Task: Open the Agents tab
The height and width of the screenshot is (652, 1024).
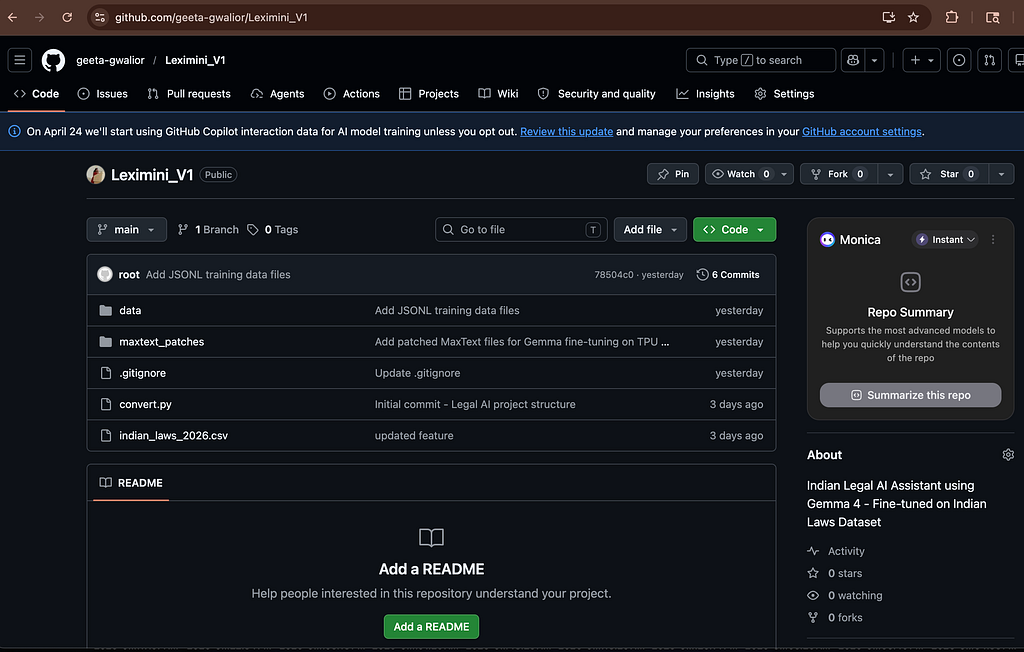Action: pyautogui.click(x=278, y=94)
